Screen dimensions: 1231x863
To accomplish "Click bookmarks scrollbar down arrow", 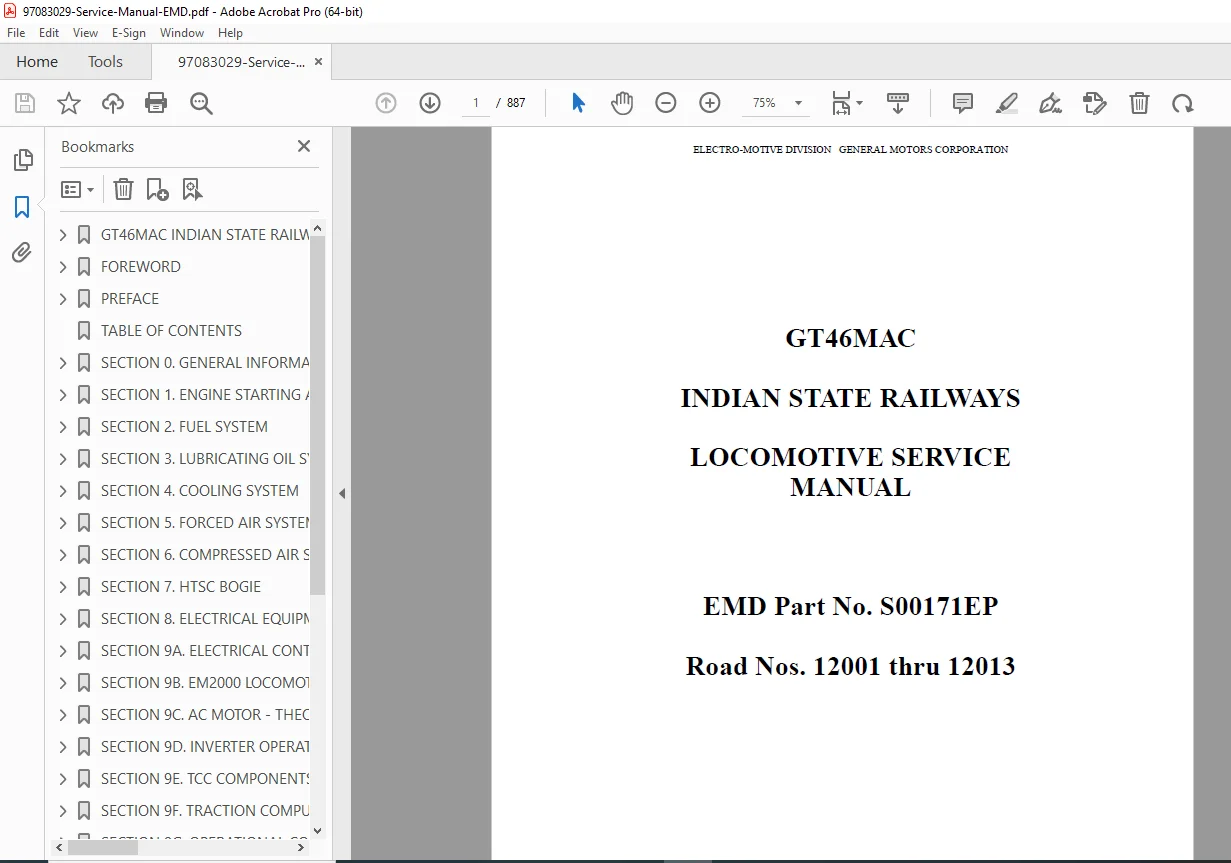I will [x=318, y=830].
